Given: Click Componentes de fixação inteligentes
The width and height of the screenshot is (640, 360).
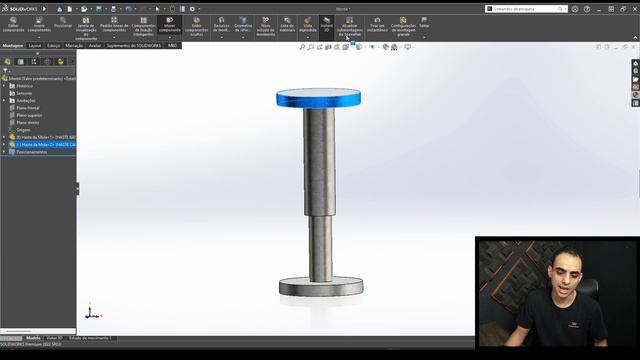Looking at the screenshot, I should [x=144, y=27].
